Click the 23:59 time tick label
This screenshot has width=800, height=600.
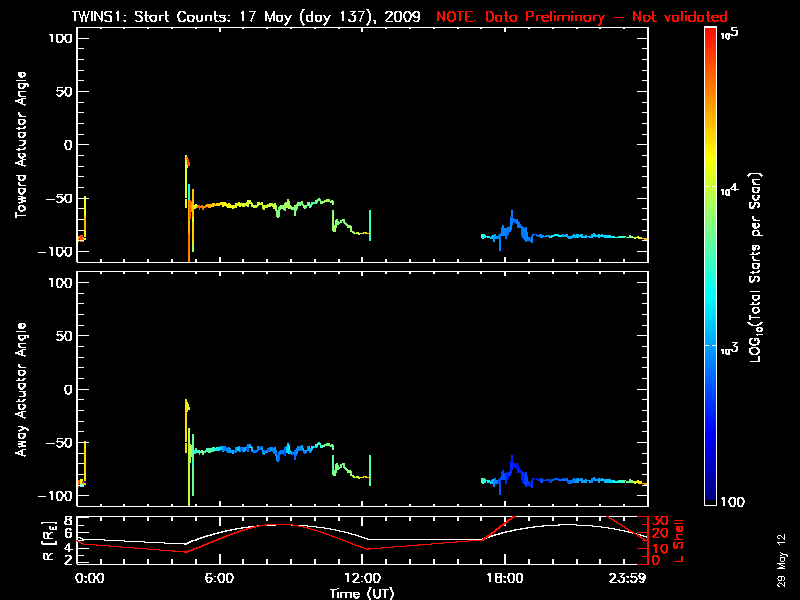628,578
